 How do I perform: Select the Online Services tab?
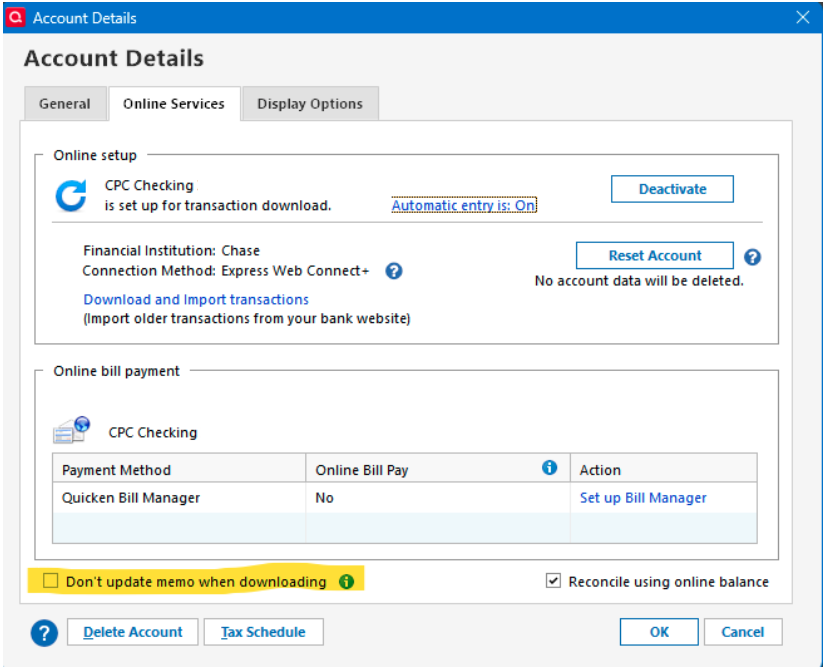point(174,104)
